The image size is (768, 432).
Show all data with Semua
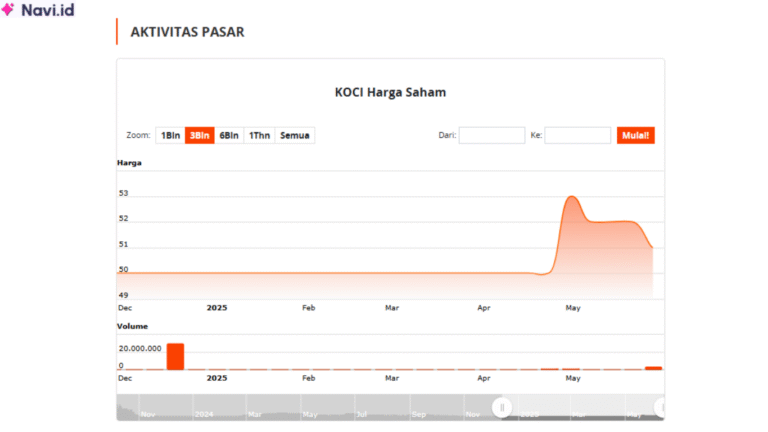pos(295,136)
